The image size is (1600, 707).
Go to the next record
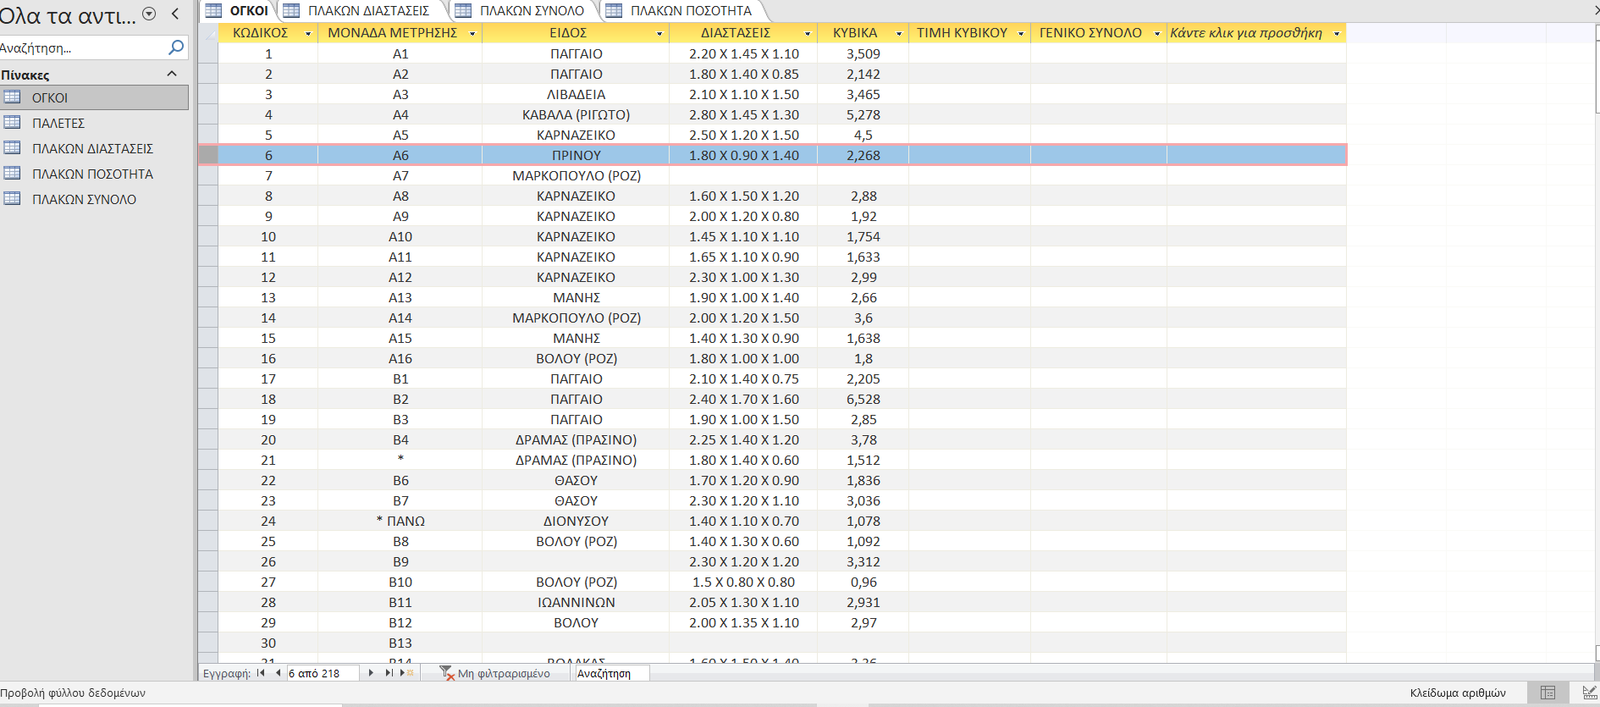[371, 673]
